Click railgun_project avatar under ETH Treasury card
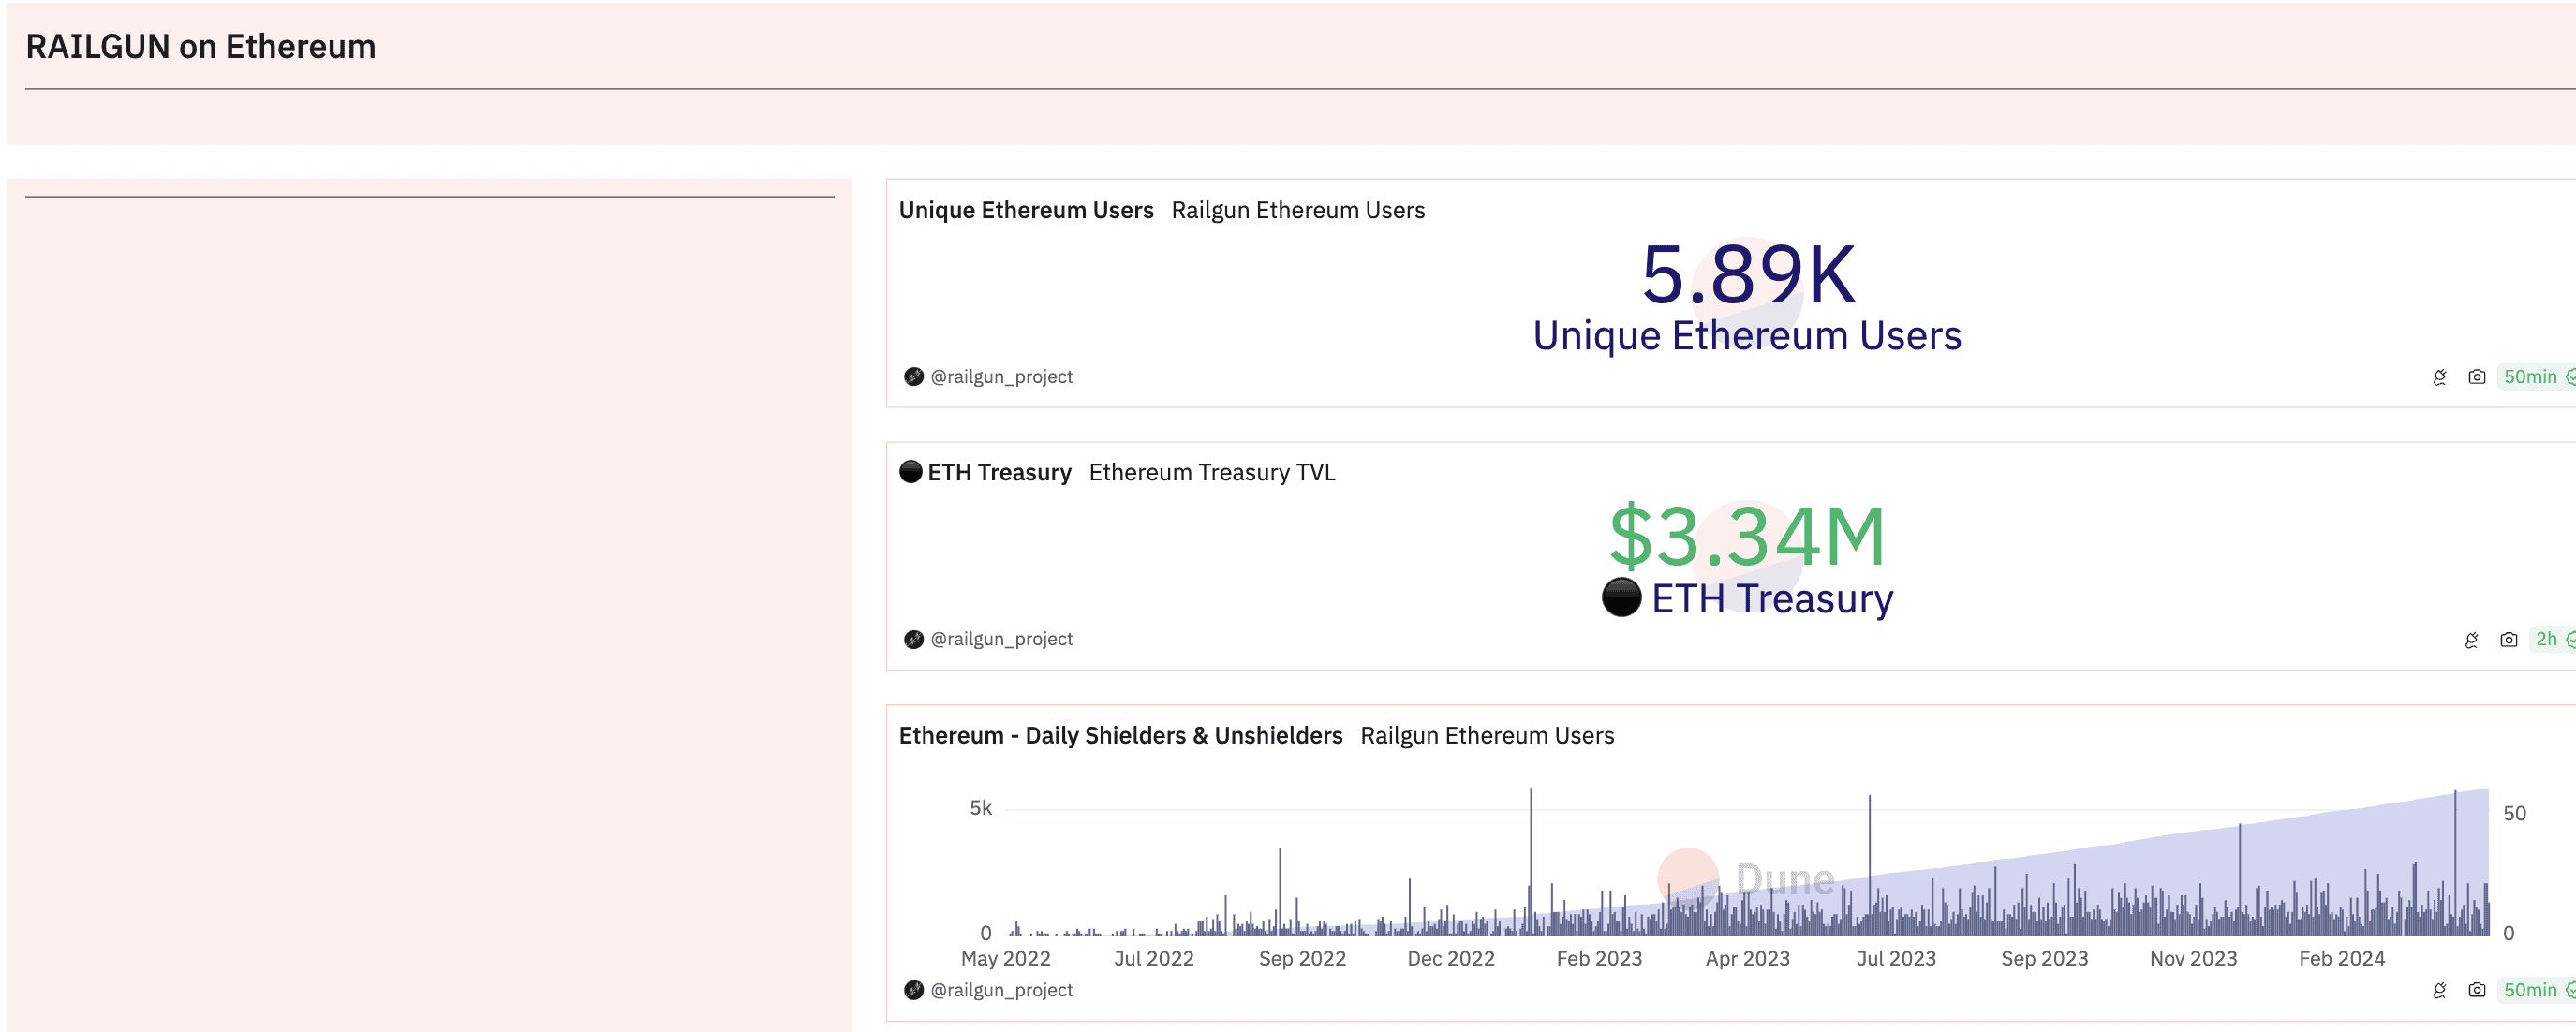Viewport: 2576px width, 1032px height. click(913, 640)
